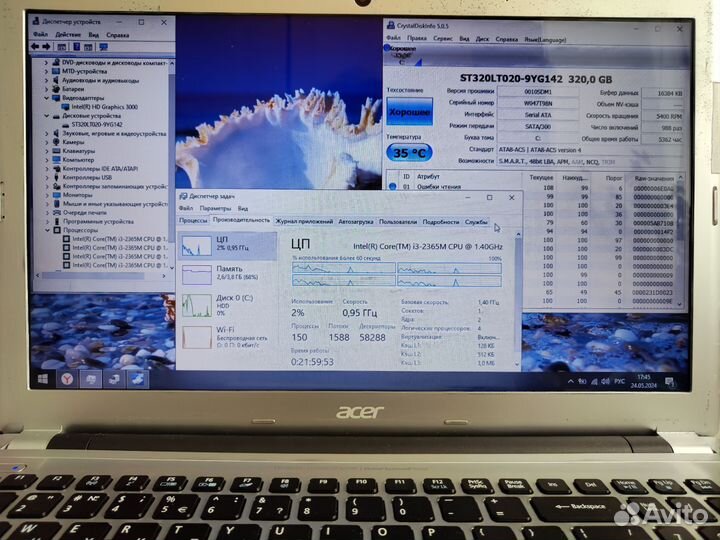Open Справка menu in Device Manager

click(x=118, y=35)
